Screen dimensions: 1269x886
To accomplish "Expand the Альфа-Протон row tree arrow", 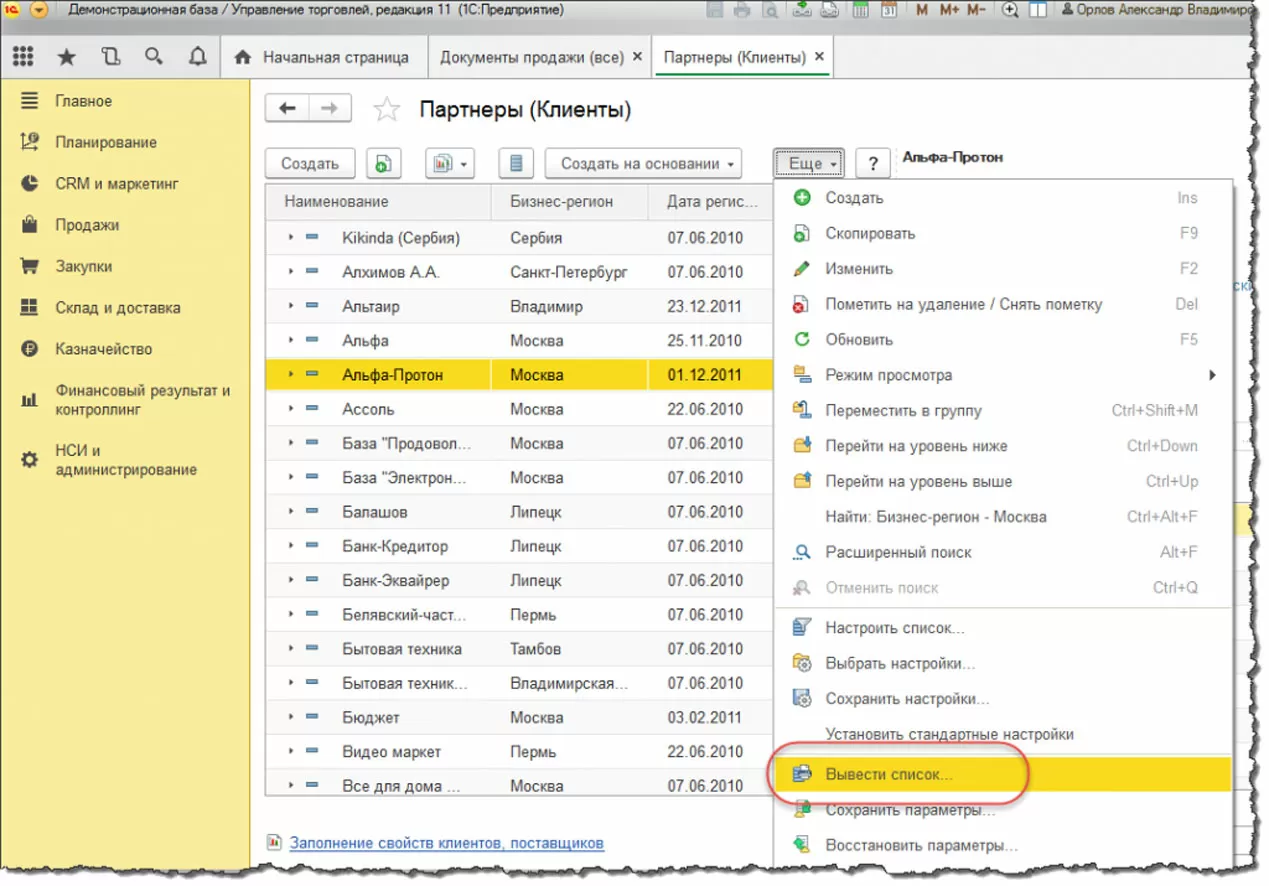I will (x=291, y=375).
